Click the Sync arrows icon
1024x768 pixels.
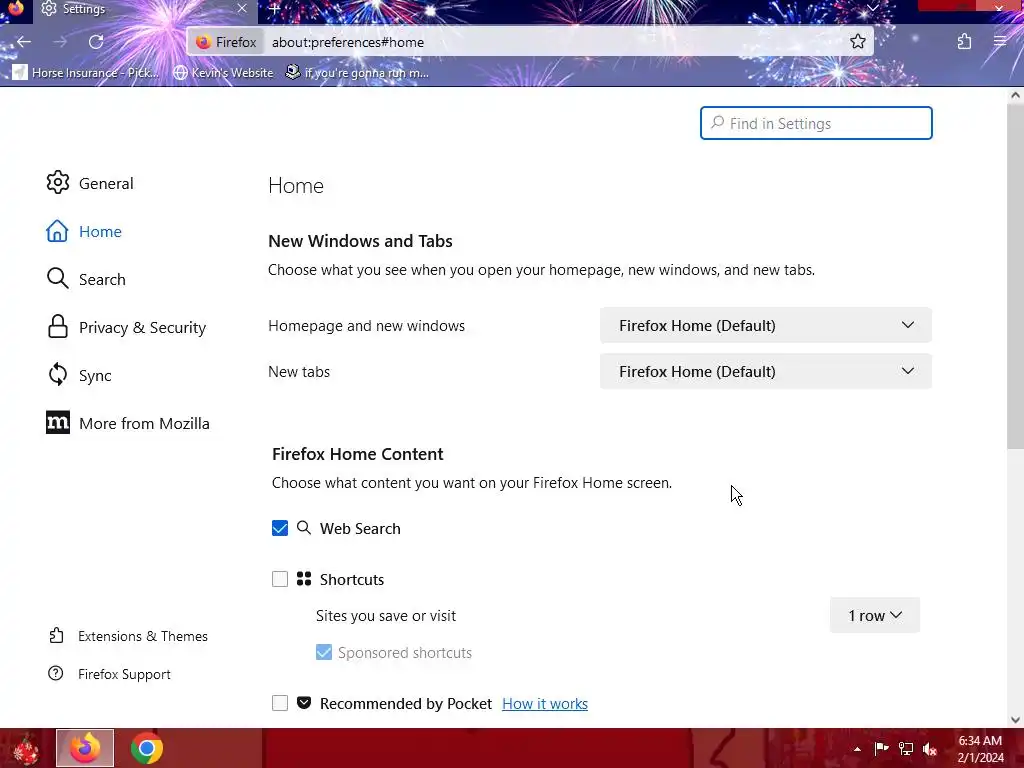57,375
